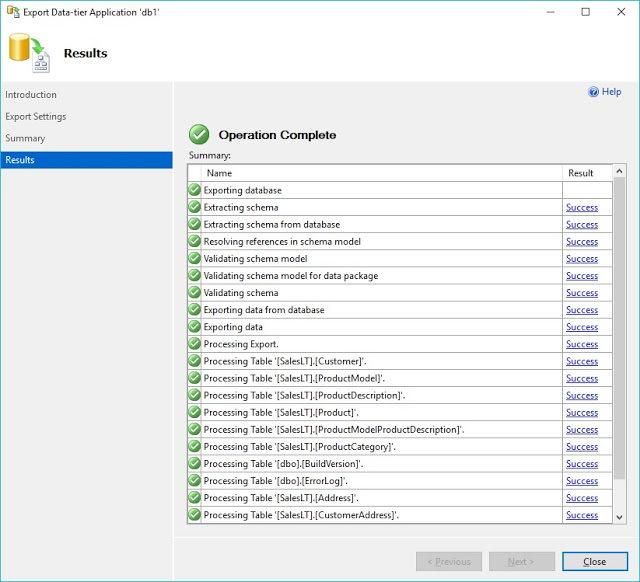Click the green check next to Processing Export
Image resolution: width=640 pixels, height=582 pixels.
pos(195,344)
